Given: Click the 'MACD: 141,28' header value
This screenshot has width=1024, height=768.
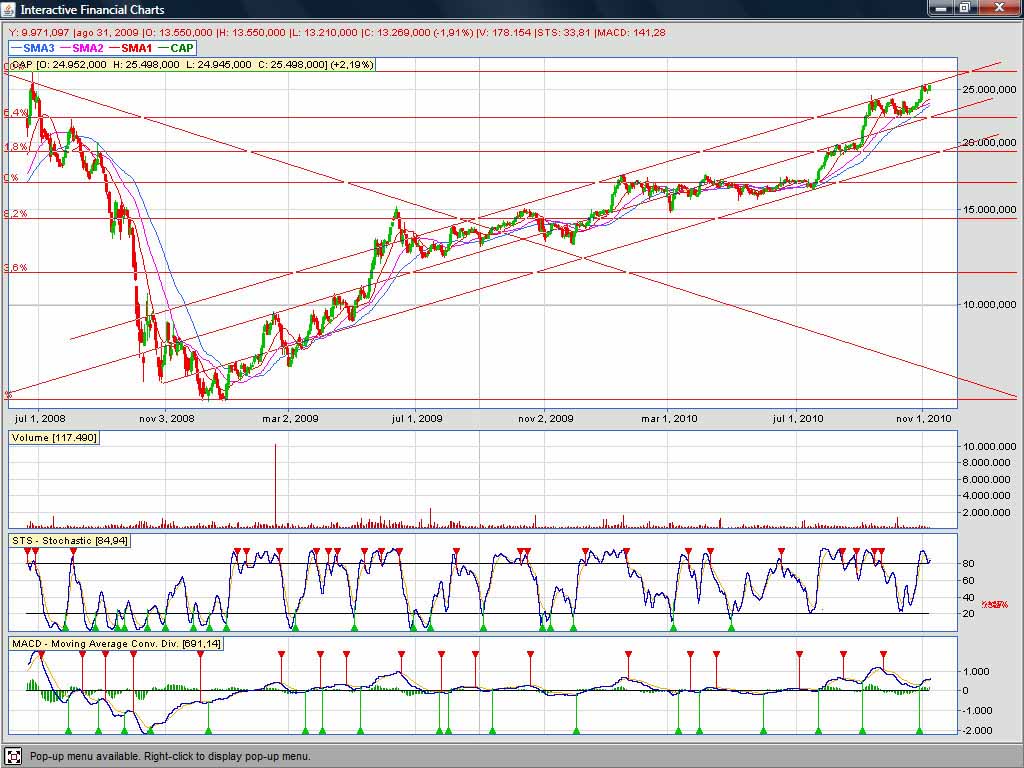Looking at the screenshot, I should [x=631, y=32].
